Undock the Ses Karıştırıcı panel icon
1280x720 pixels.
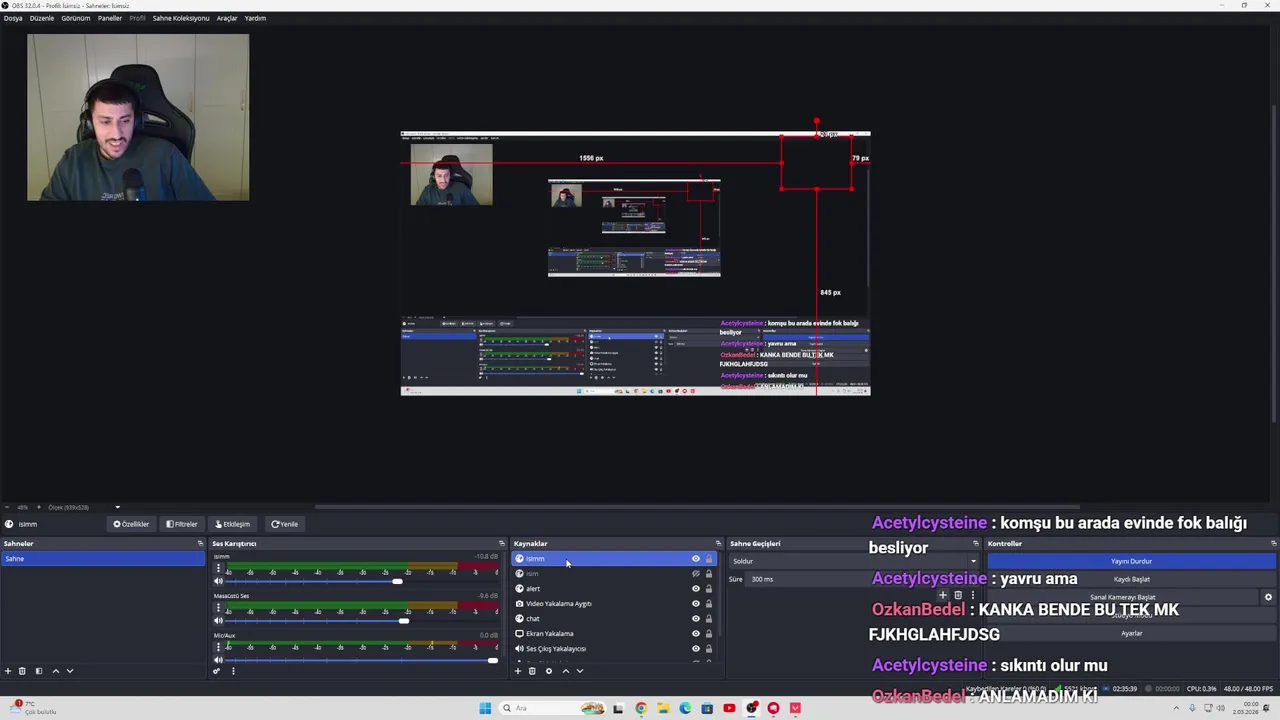coord(501,544)
